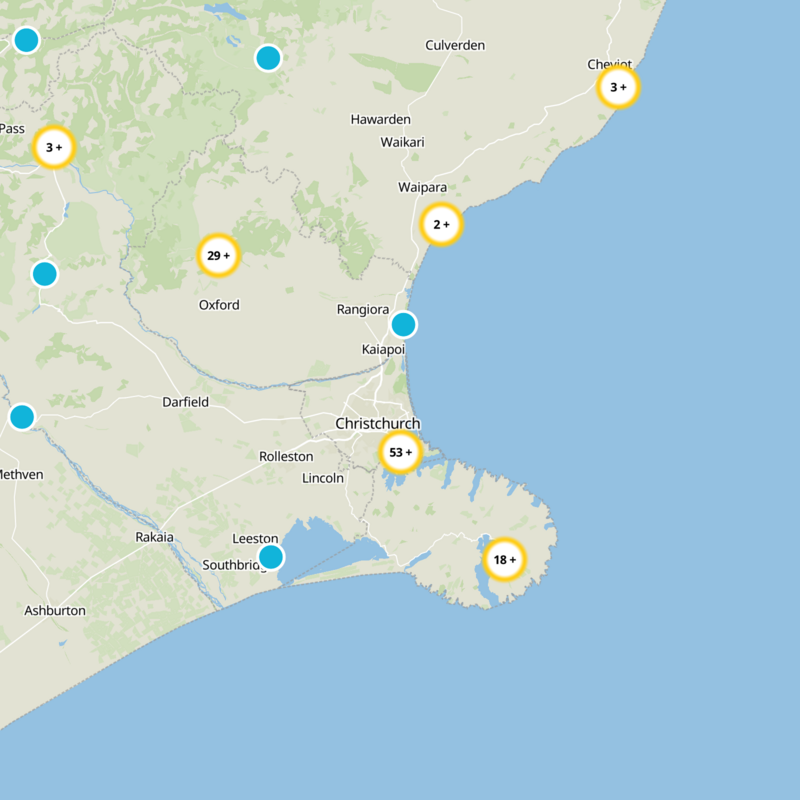Click the Darfield town label

(x=186, y=402)
